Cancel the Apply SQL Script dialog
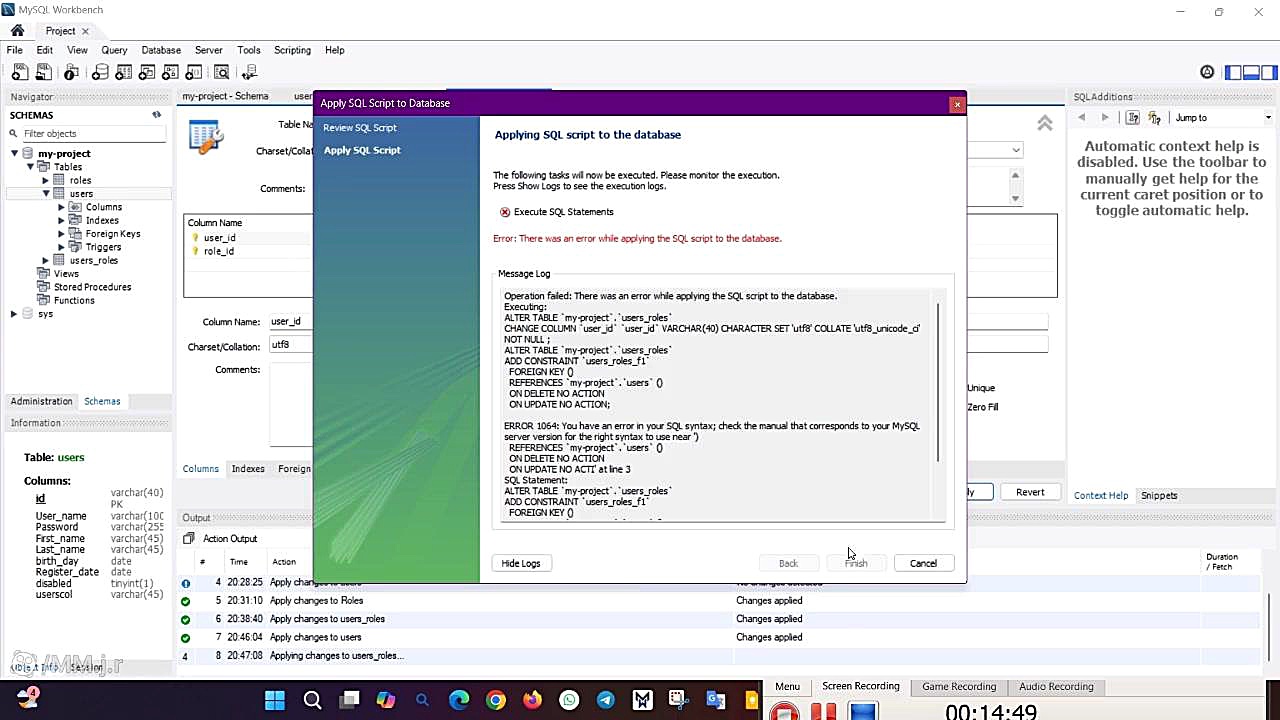 click(923, 563)
